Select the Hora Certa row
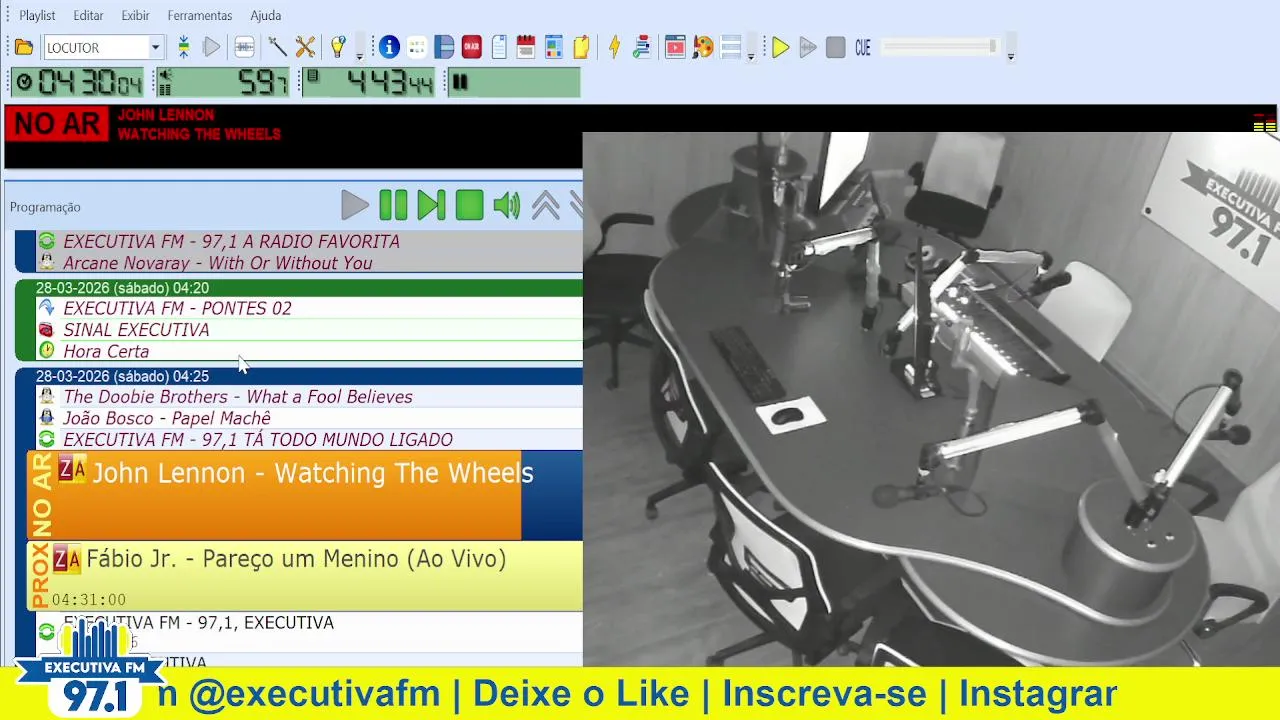The width and height of the screenshot is (1280, 720). pyautogui.click(x=309, y=351)
